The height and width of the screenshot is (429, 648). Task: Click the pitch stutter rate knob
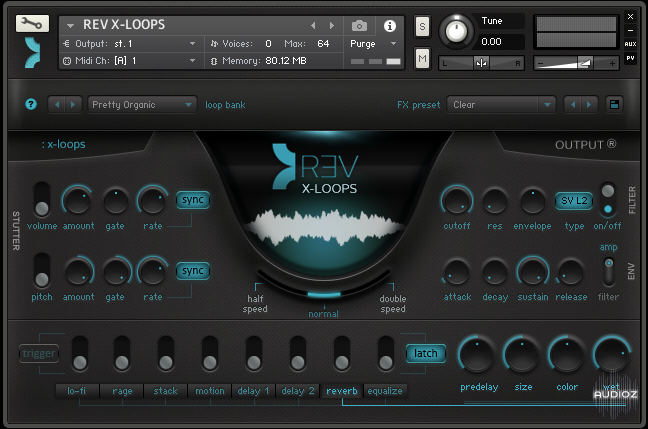[152, 272]
